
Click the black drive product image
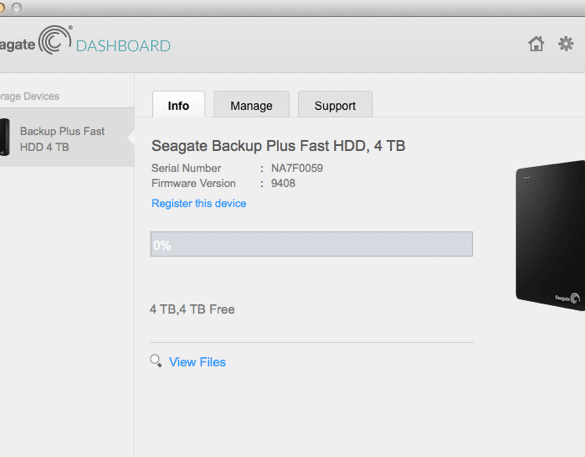pos(550,236)
